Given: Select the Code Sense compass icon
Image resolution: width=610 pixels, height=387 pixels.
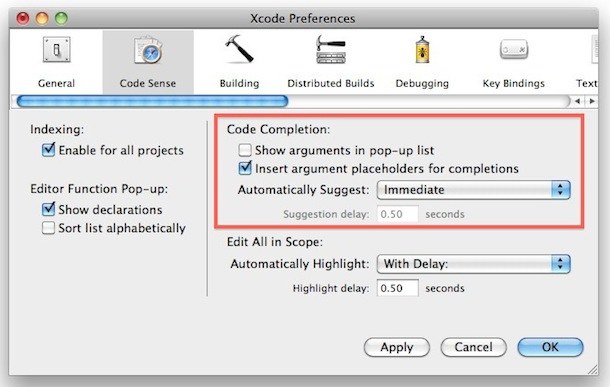Looking at the screenshot, I should point(148,51).
